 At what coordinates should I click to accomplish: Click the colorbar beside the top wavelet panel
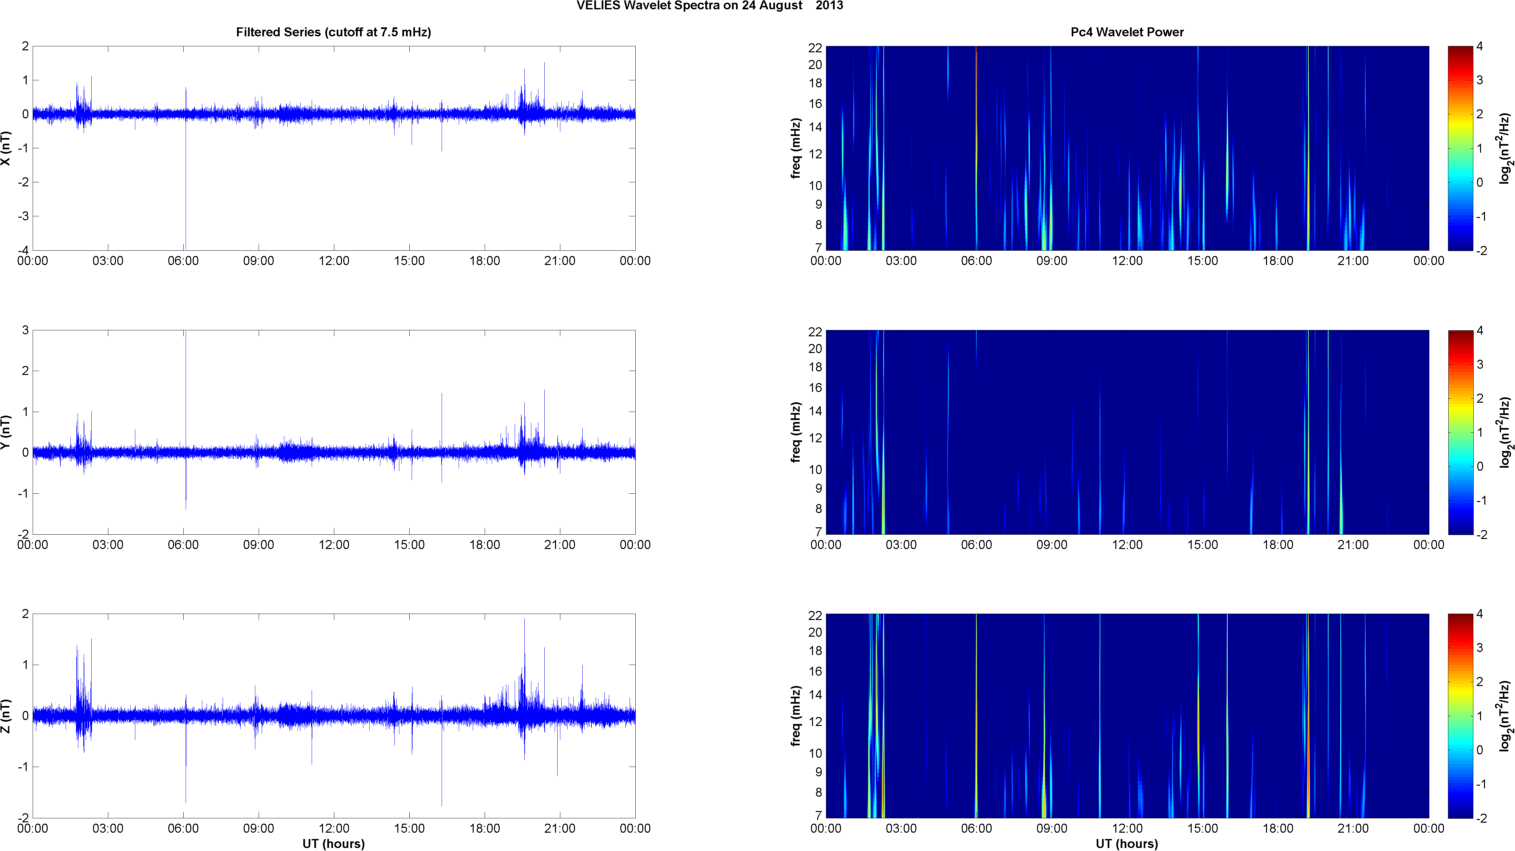(x=1460, y=148)
